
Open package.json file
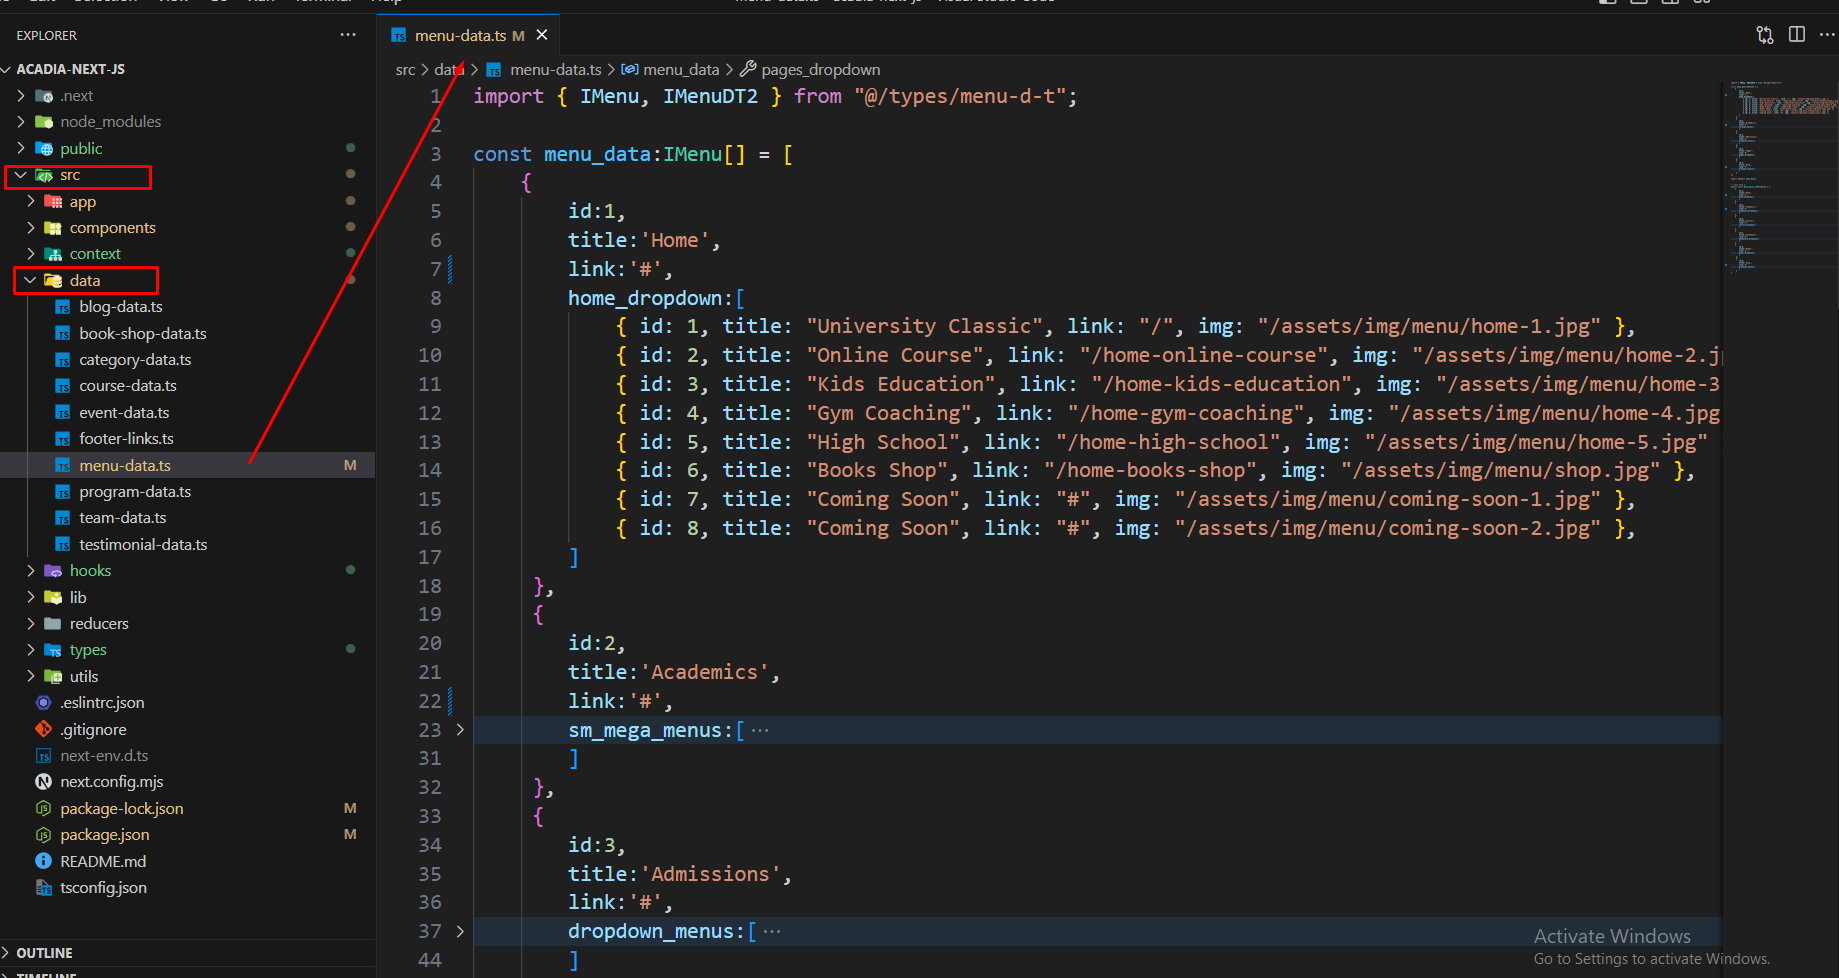coord(104,835)
